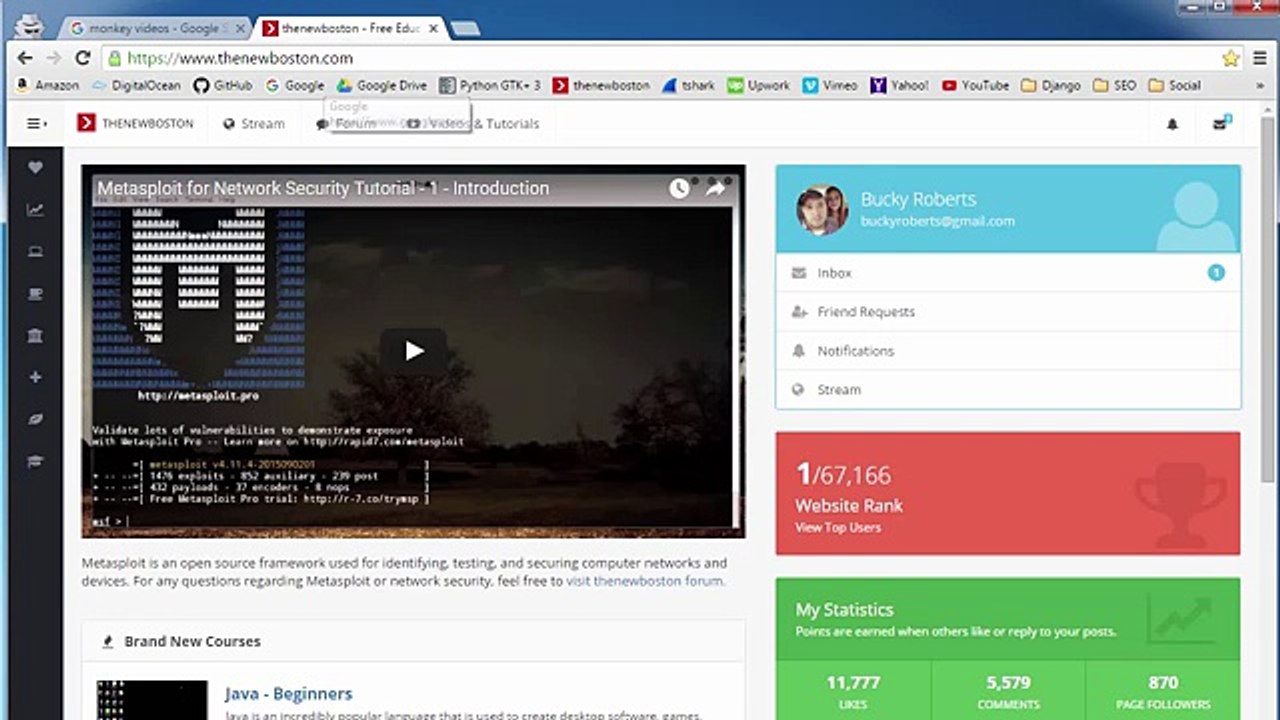Open the messages envelope icon in the header
The height and width of the screenshot is (720, 1280).
click(1221, 123)
